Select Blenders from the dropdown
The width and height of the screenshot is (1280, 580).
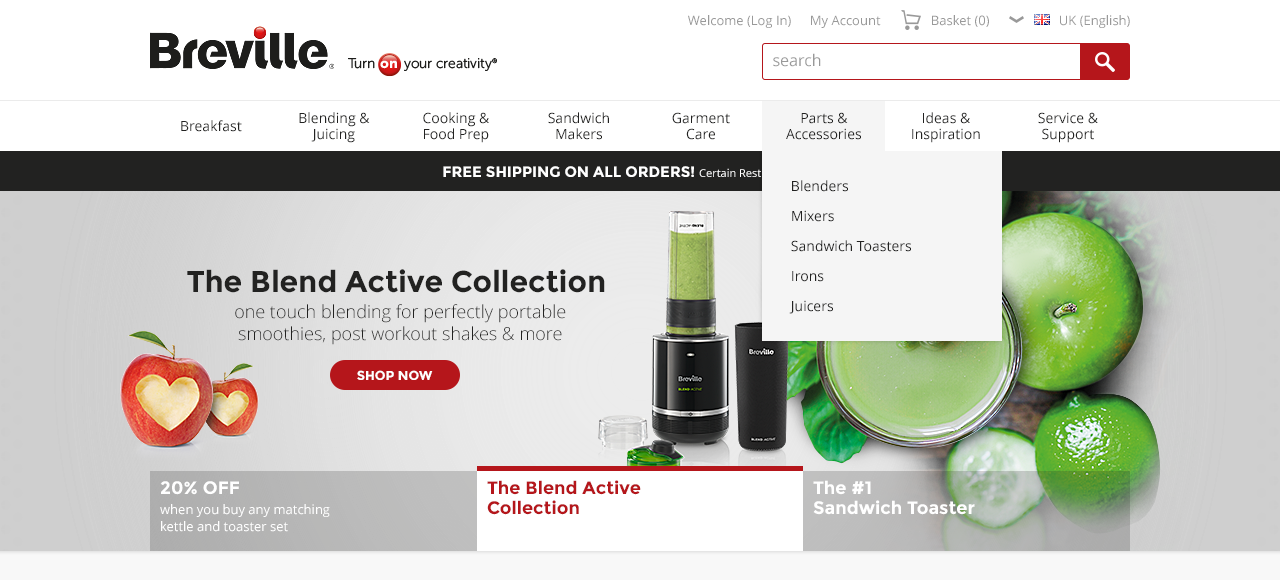819,186
